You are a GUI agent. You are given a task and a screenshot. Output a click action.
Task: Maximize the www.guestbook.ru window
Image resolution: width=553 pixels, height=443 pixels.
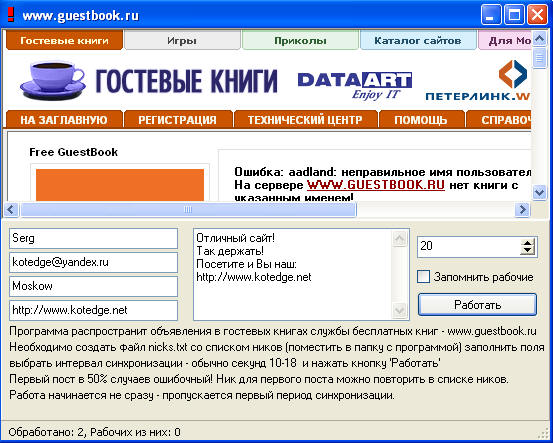point(514,15)
